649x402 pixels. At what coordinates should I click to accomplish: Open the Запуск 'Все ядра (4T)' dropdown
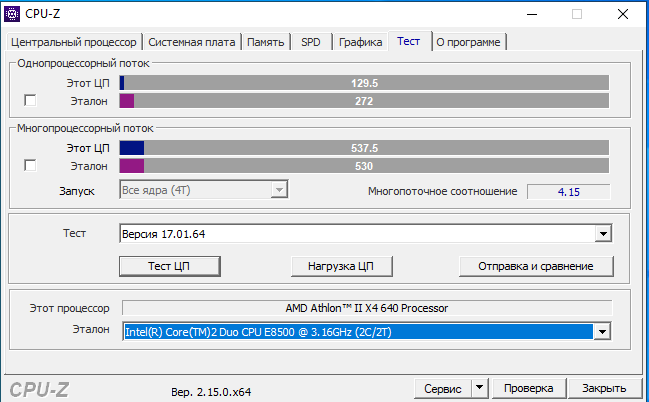tap(204, 190)
